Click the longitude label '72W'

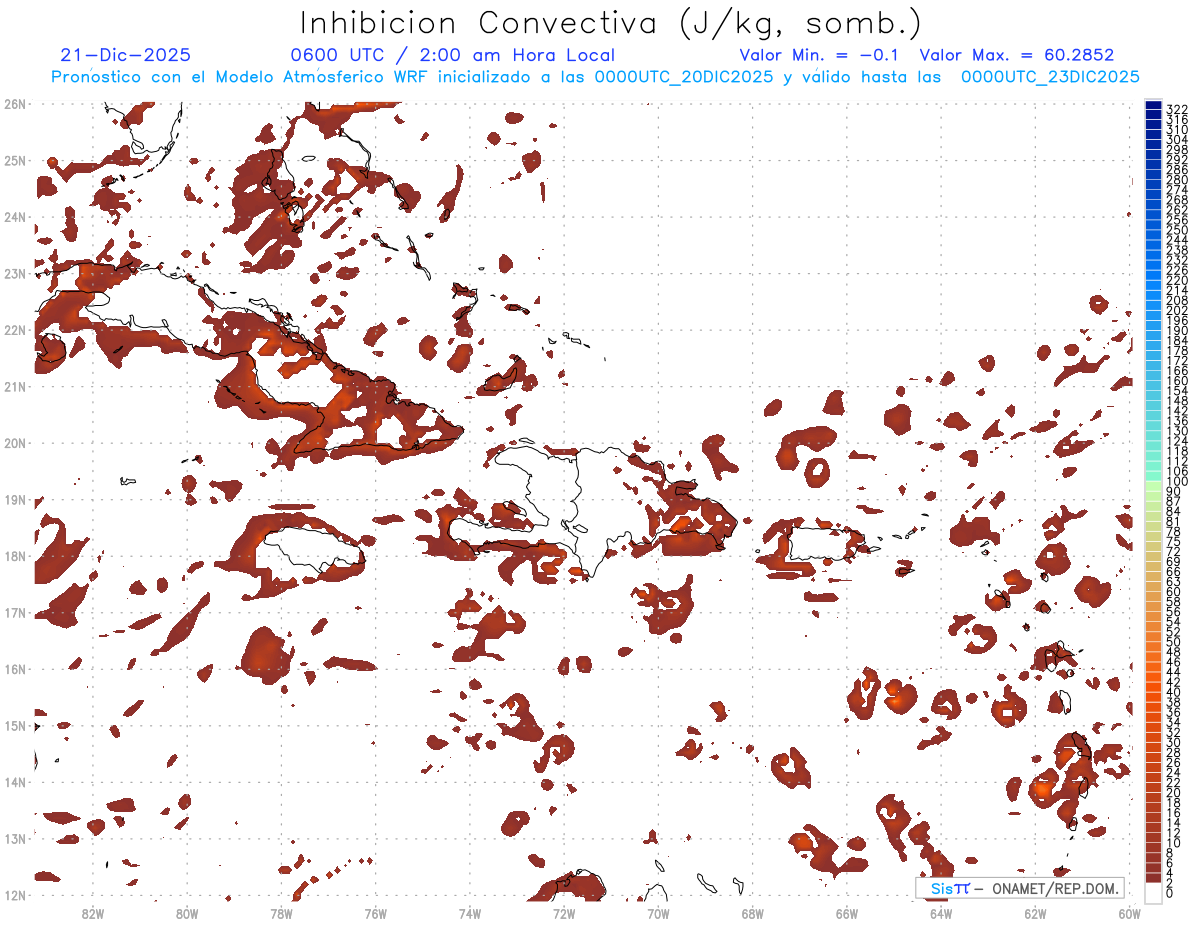pyautogui.click(x=564, y=913)
